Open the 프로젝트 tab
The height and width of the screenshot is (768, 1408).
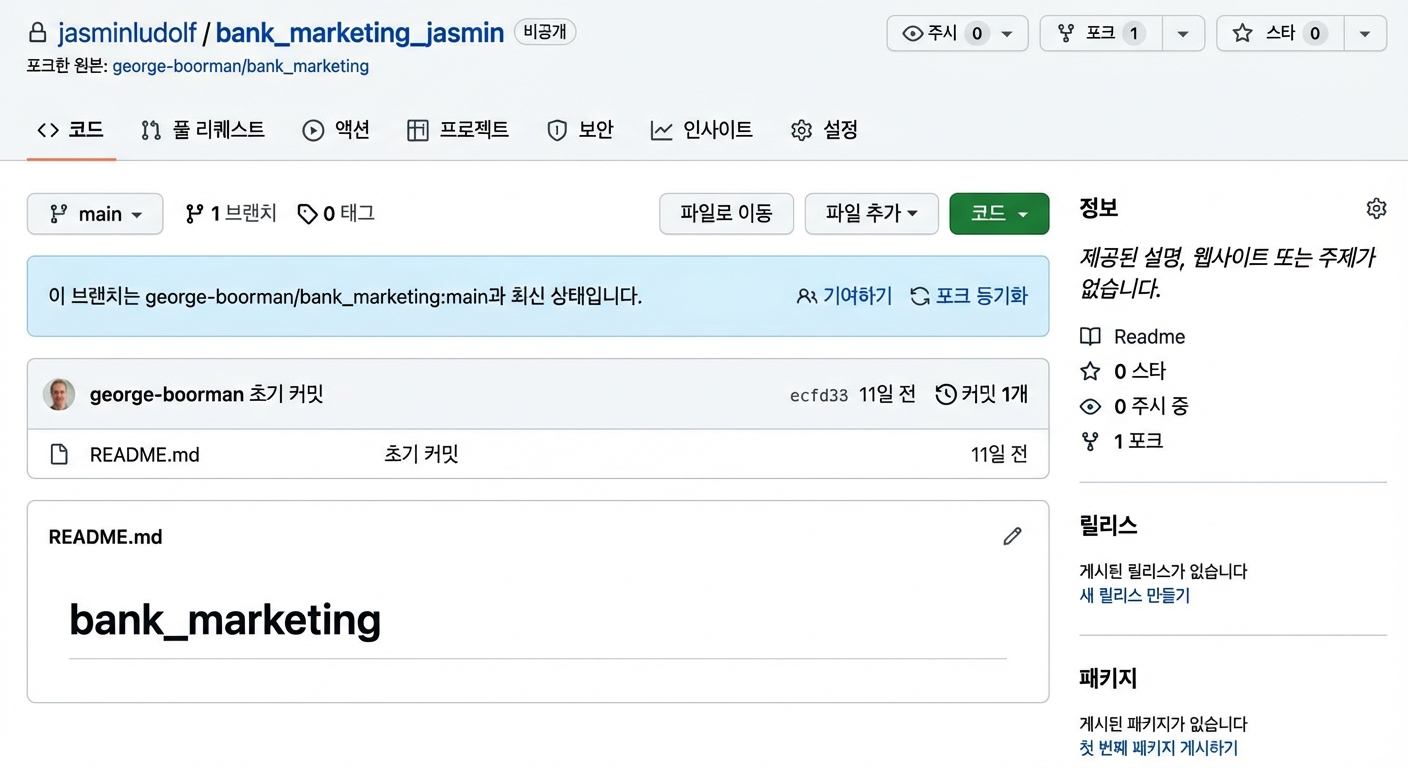458,130
